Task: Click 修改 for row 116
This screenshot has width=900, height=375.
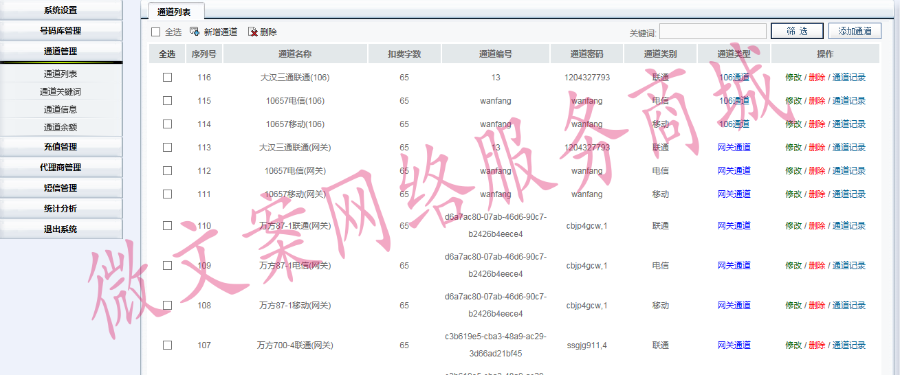Action: pos(793,77)
